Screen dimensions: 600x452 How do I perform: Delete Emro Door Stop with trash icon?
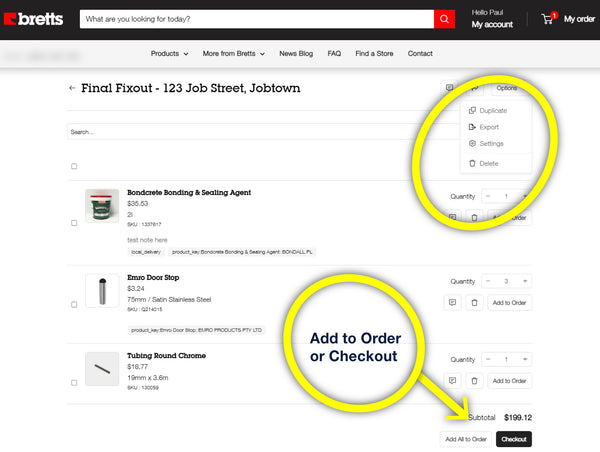(x=474, y=303)
